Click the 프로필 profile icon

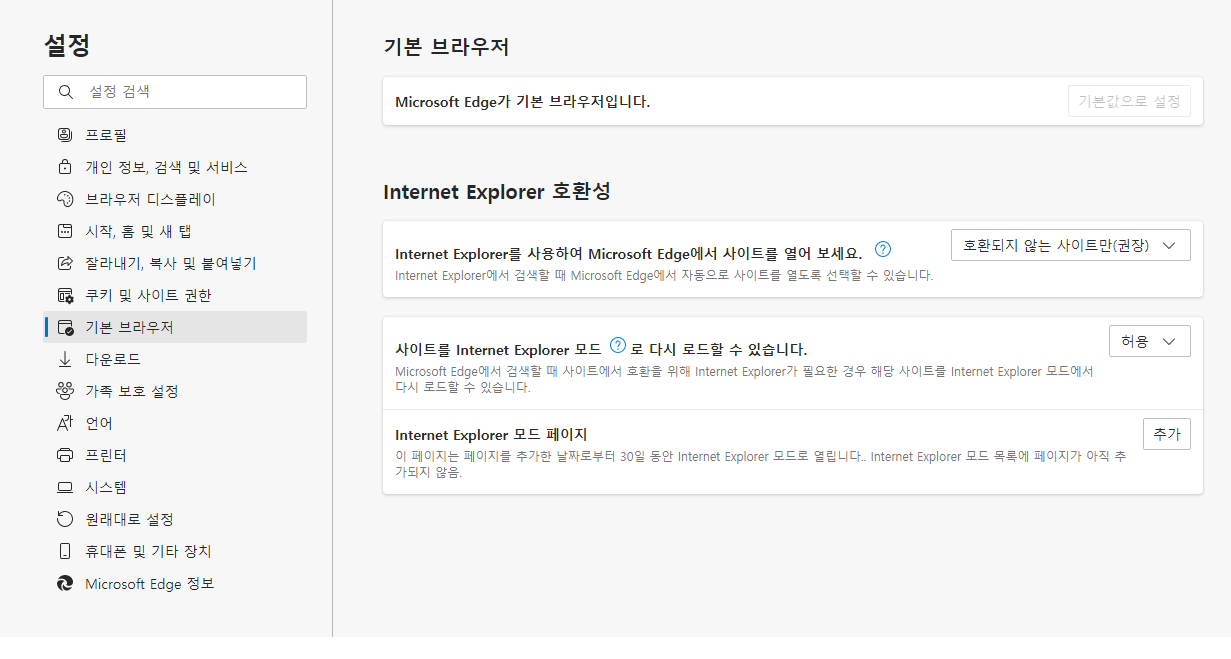(x=65, y=135)
